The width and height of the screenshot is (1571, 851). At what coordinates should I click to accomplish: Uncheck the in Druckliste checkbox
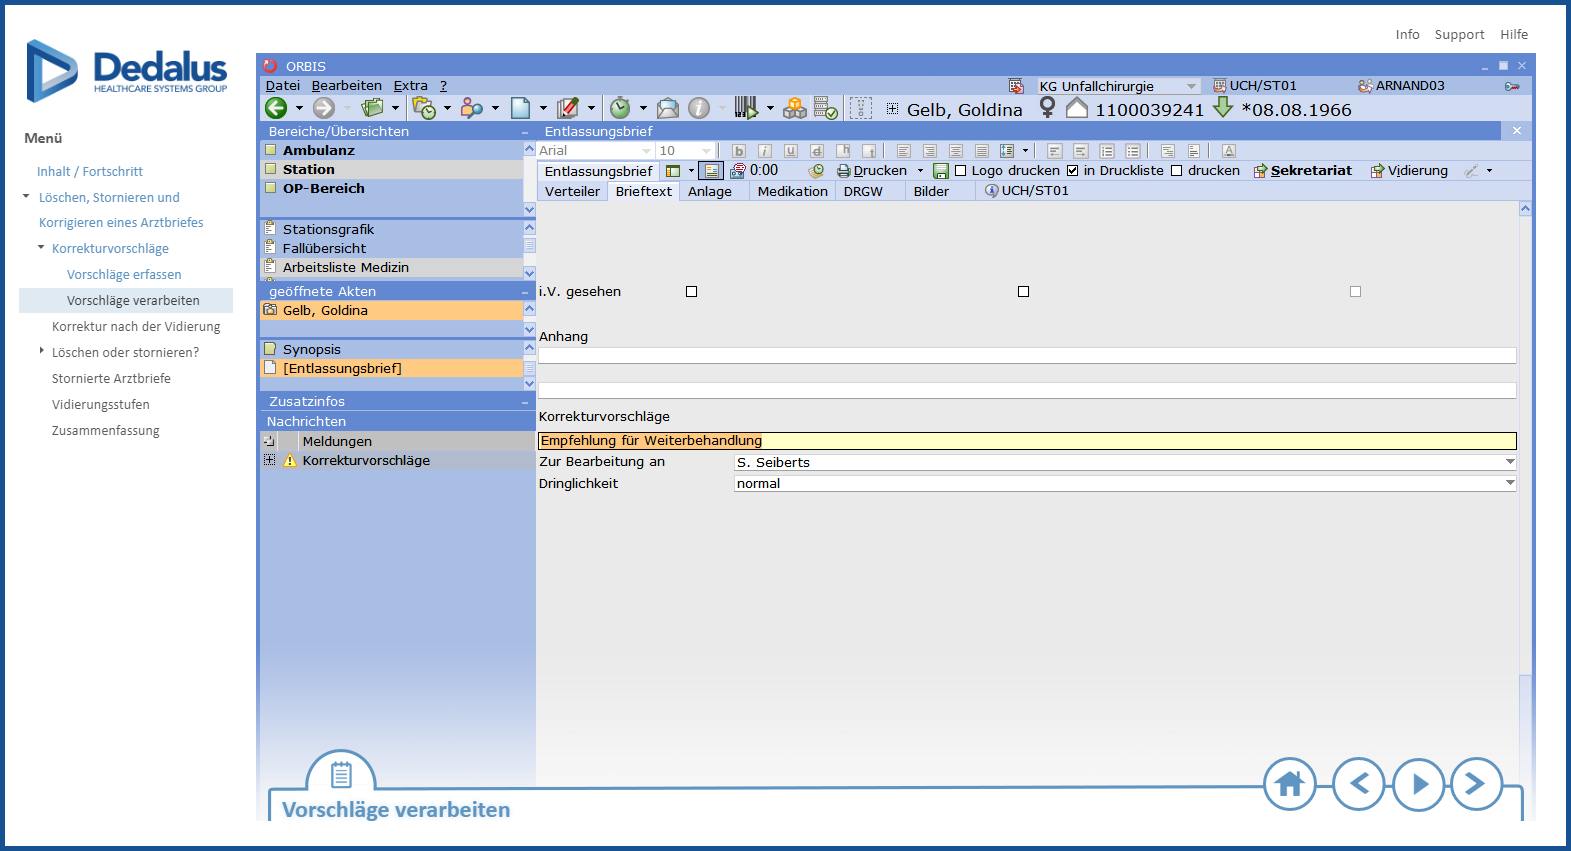[x=1073, y=171]
